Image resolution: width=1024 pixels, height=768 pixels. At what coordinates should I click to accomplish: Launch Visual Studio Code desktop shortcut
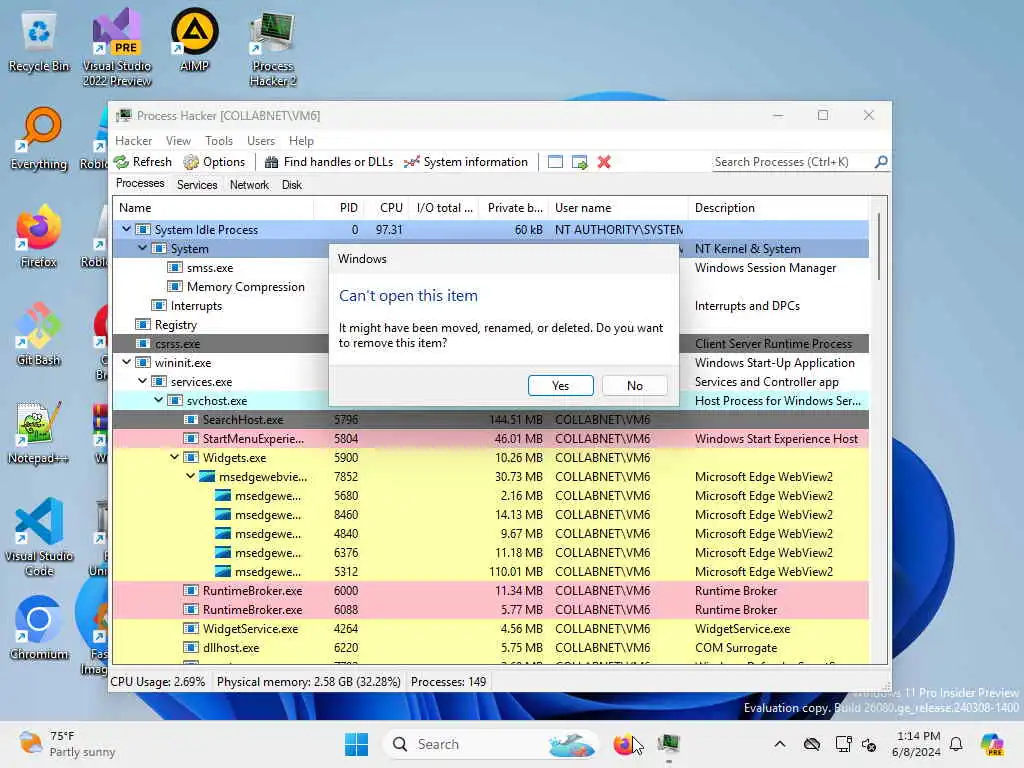coord(39,537)
